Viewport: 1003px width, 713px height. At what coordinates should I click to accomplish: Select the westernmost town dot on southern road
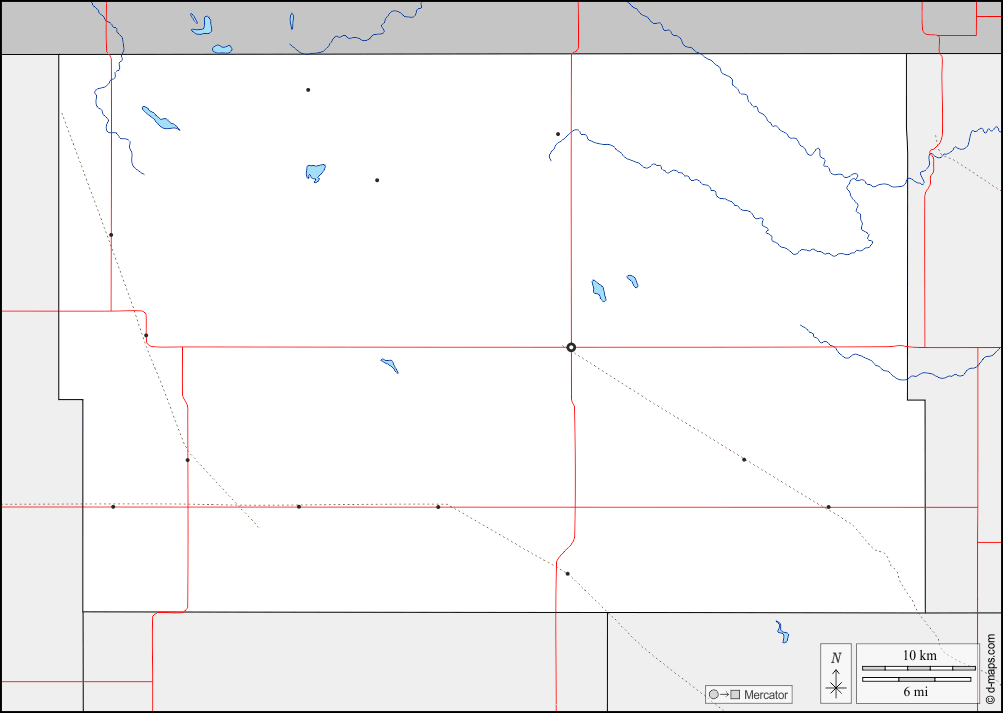point(113,507)
